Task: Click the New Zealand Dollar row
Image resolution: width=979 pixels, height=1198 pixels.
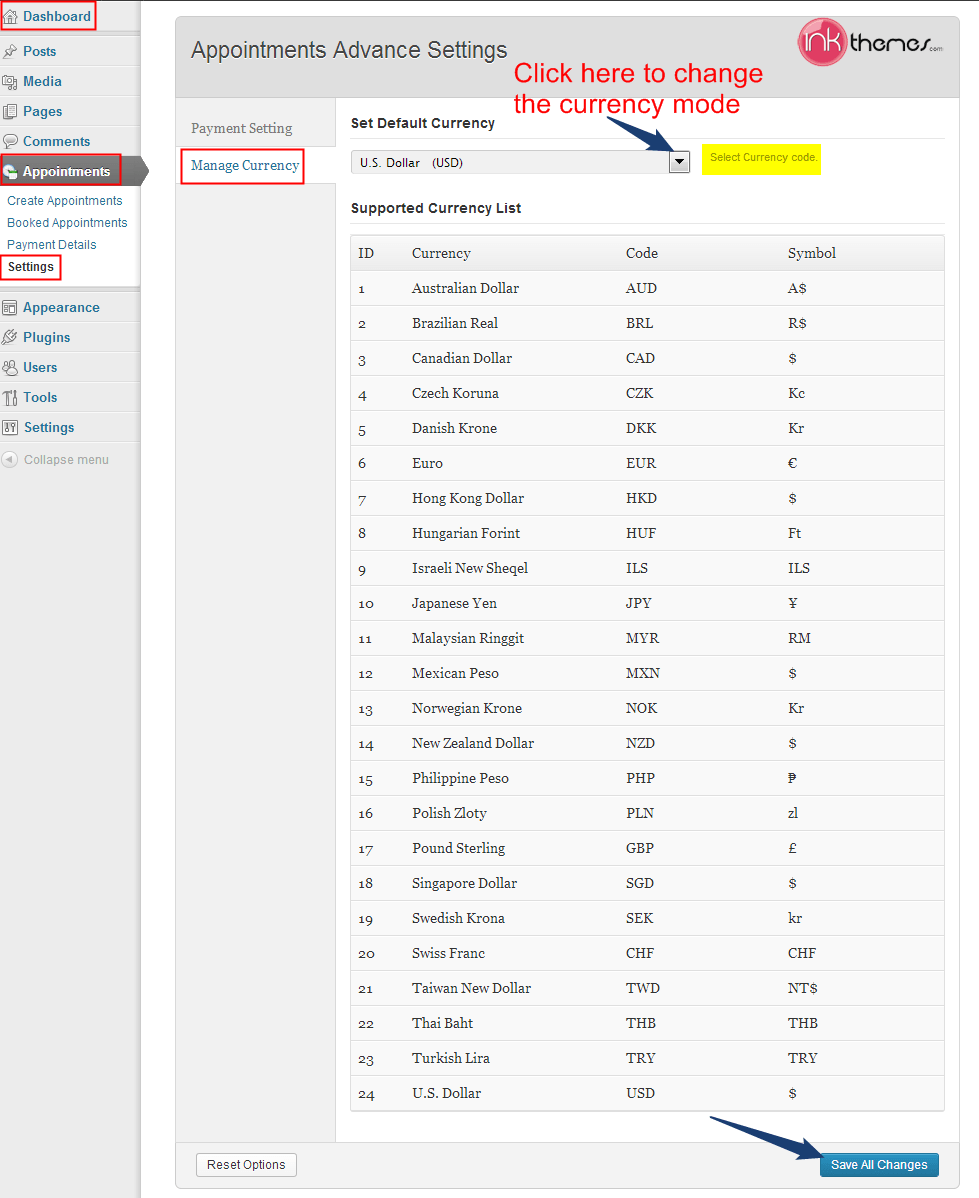Action: click(647, 744)
